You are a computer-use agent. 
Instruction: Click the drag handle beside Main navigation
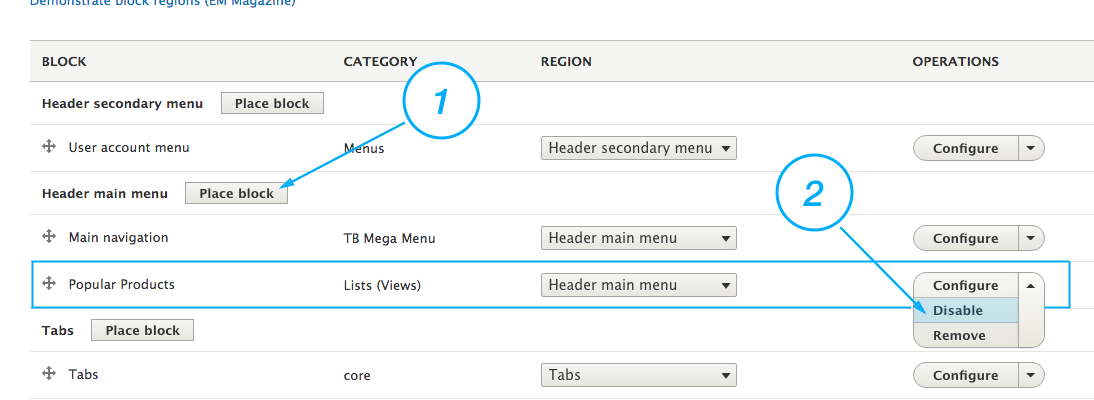coord(49,237)
